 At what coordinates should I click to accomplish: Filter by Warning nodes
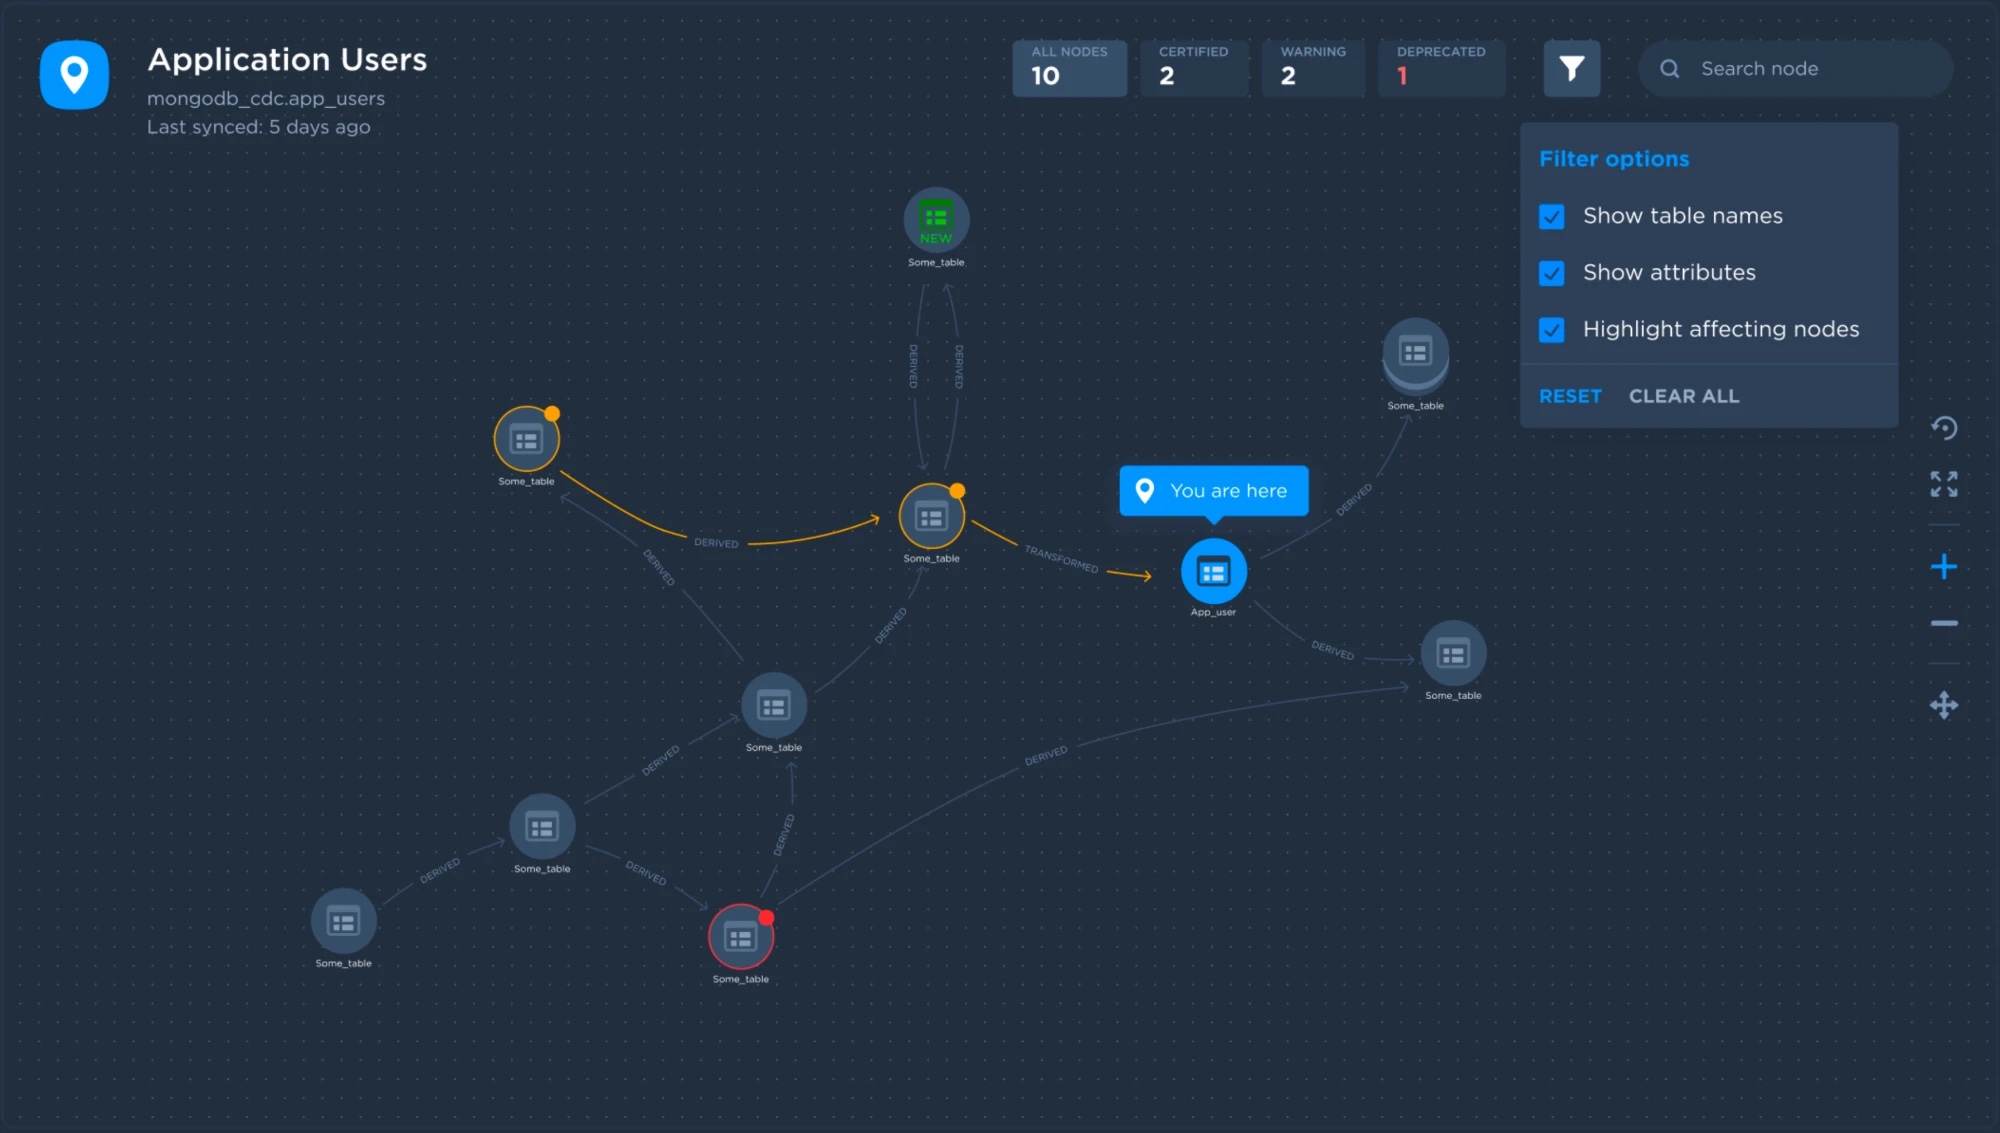point(1312,68)
